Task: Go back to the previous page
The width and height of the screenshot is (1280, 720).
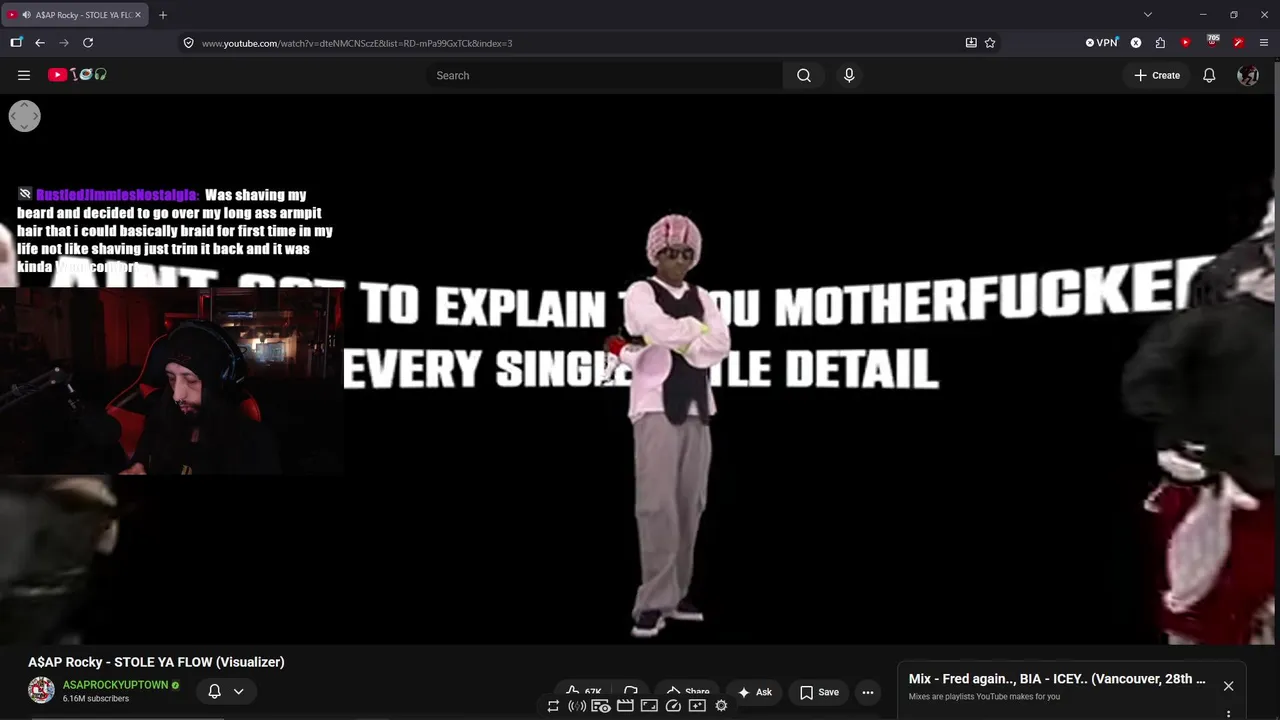Action: pyautogui.click(x=40, y=43)
